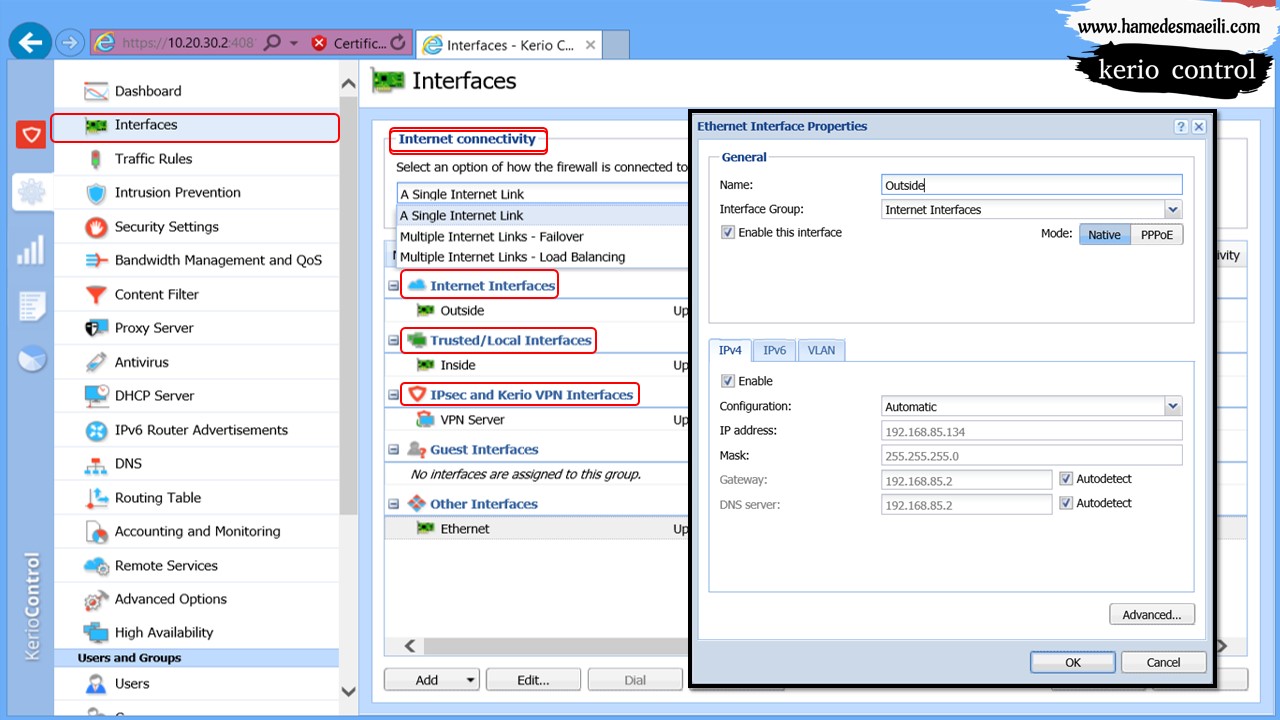Collapse Trusted/Local Interfaces group
This screenshot has height=720, width=1280.
click(x=393, y=341)
